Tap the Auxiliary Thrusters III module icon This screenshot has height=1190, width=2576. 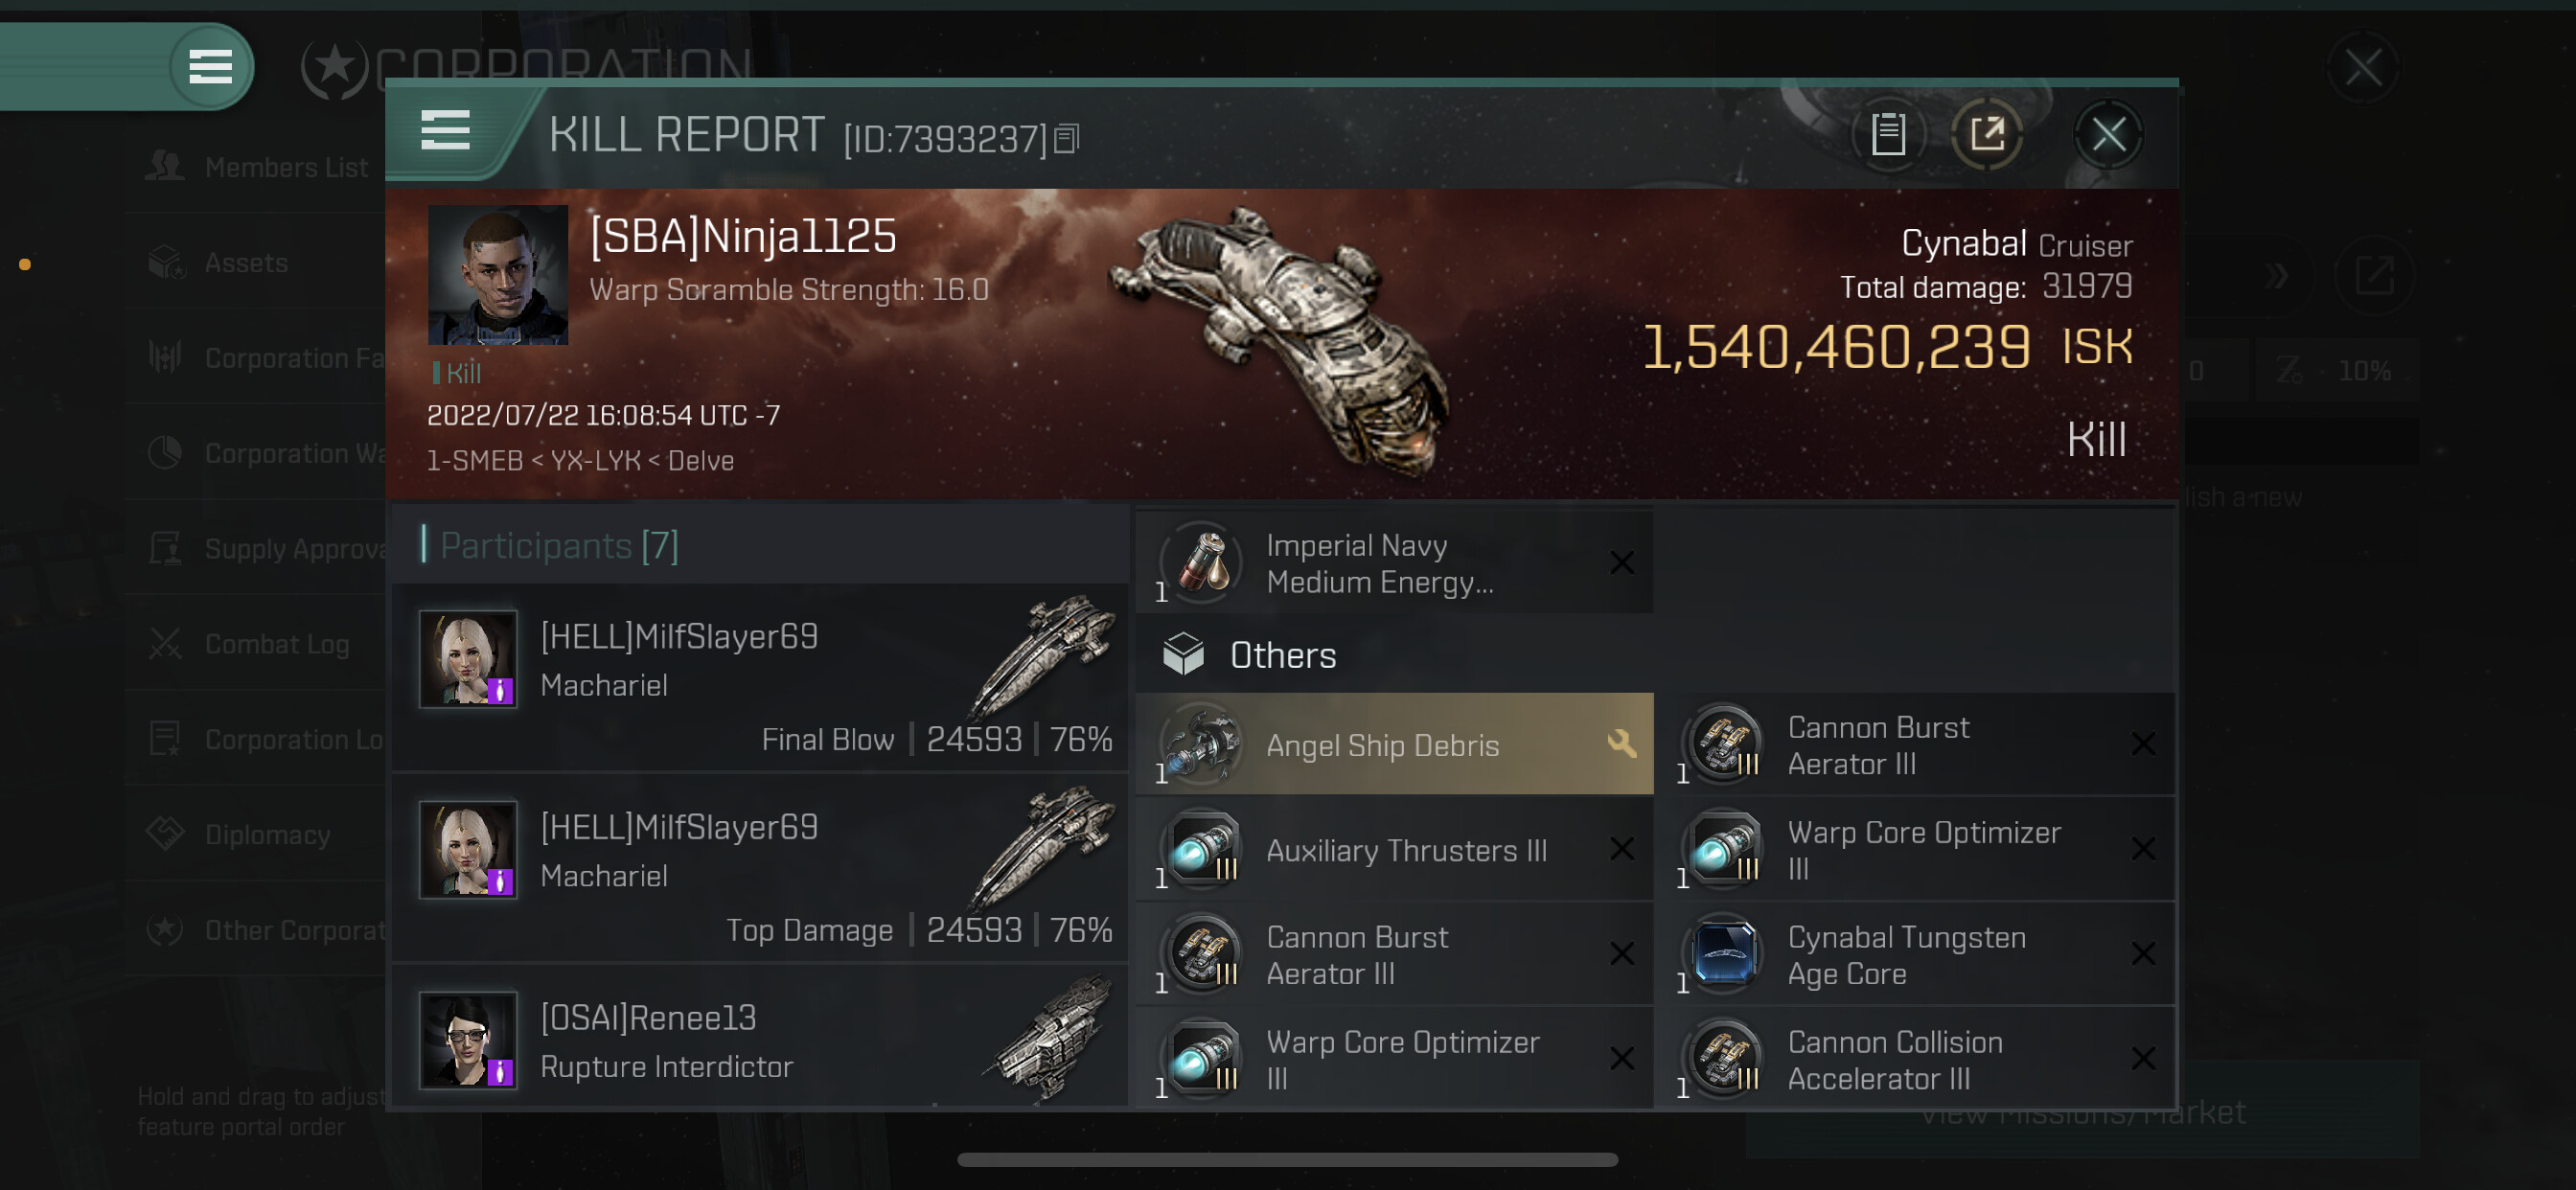click(1203, 849)
